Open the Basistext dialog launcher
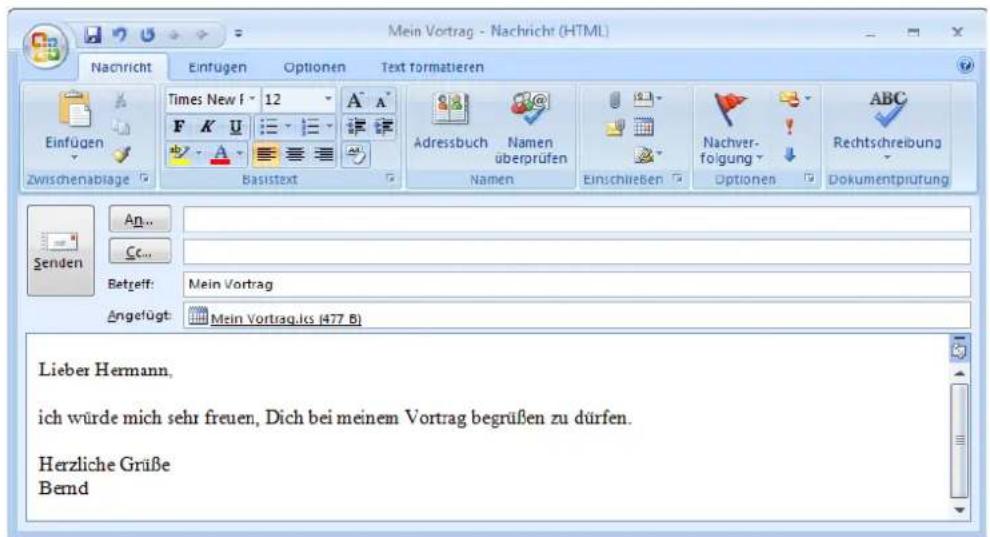Viewport: 990px width, 537px height. click(x=390, y=179)
